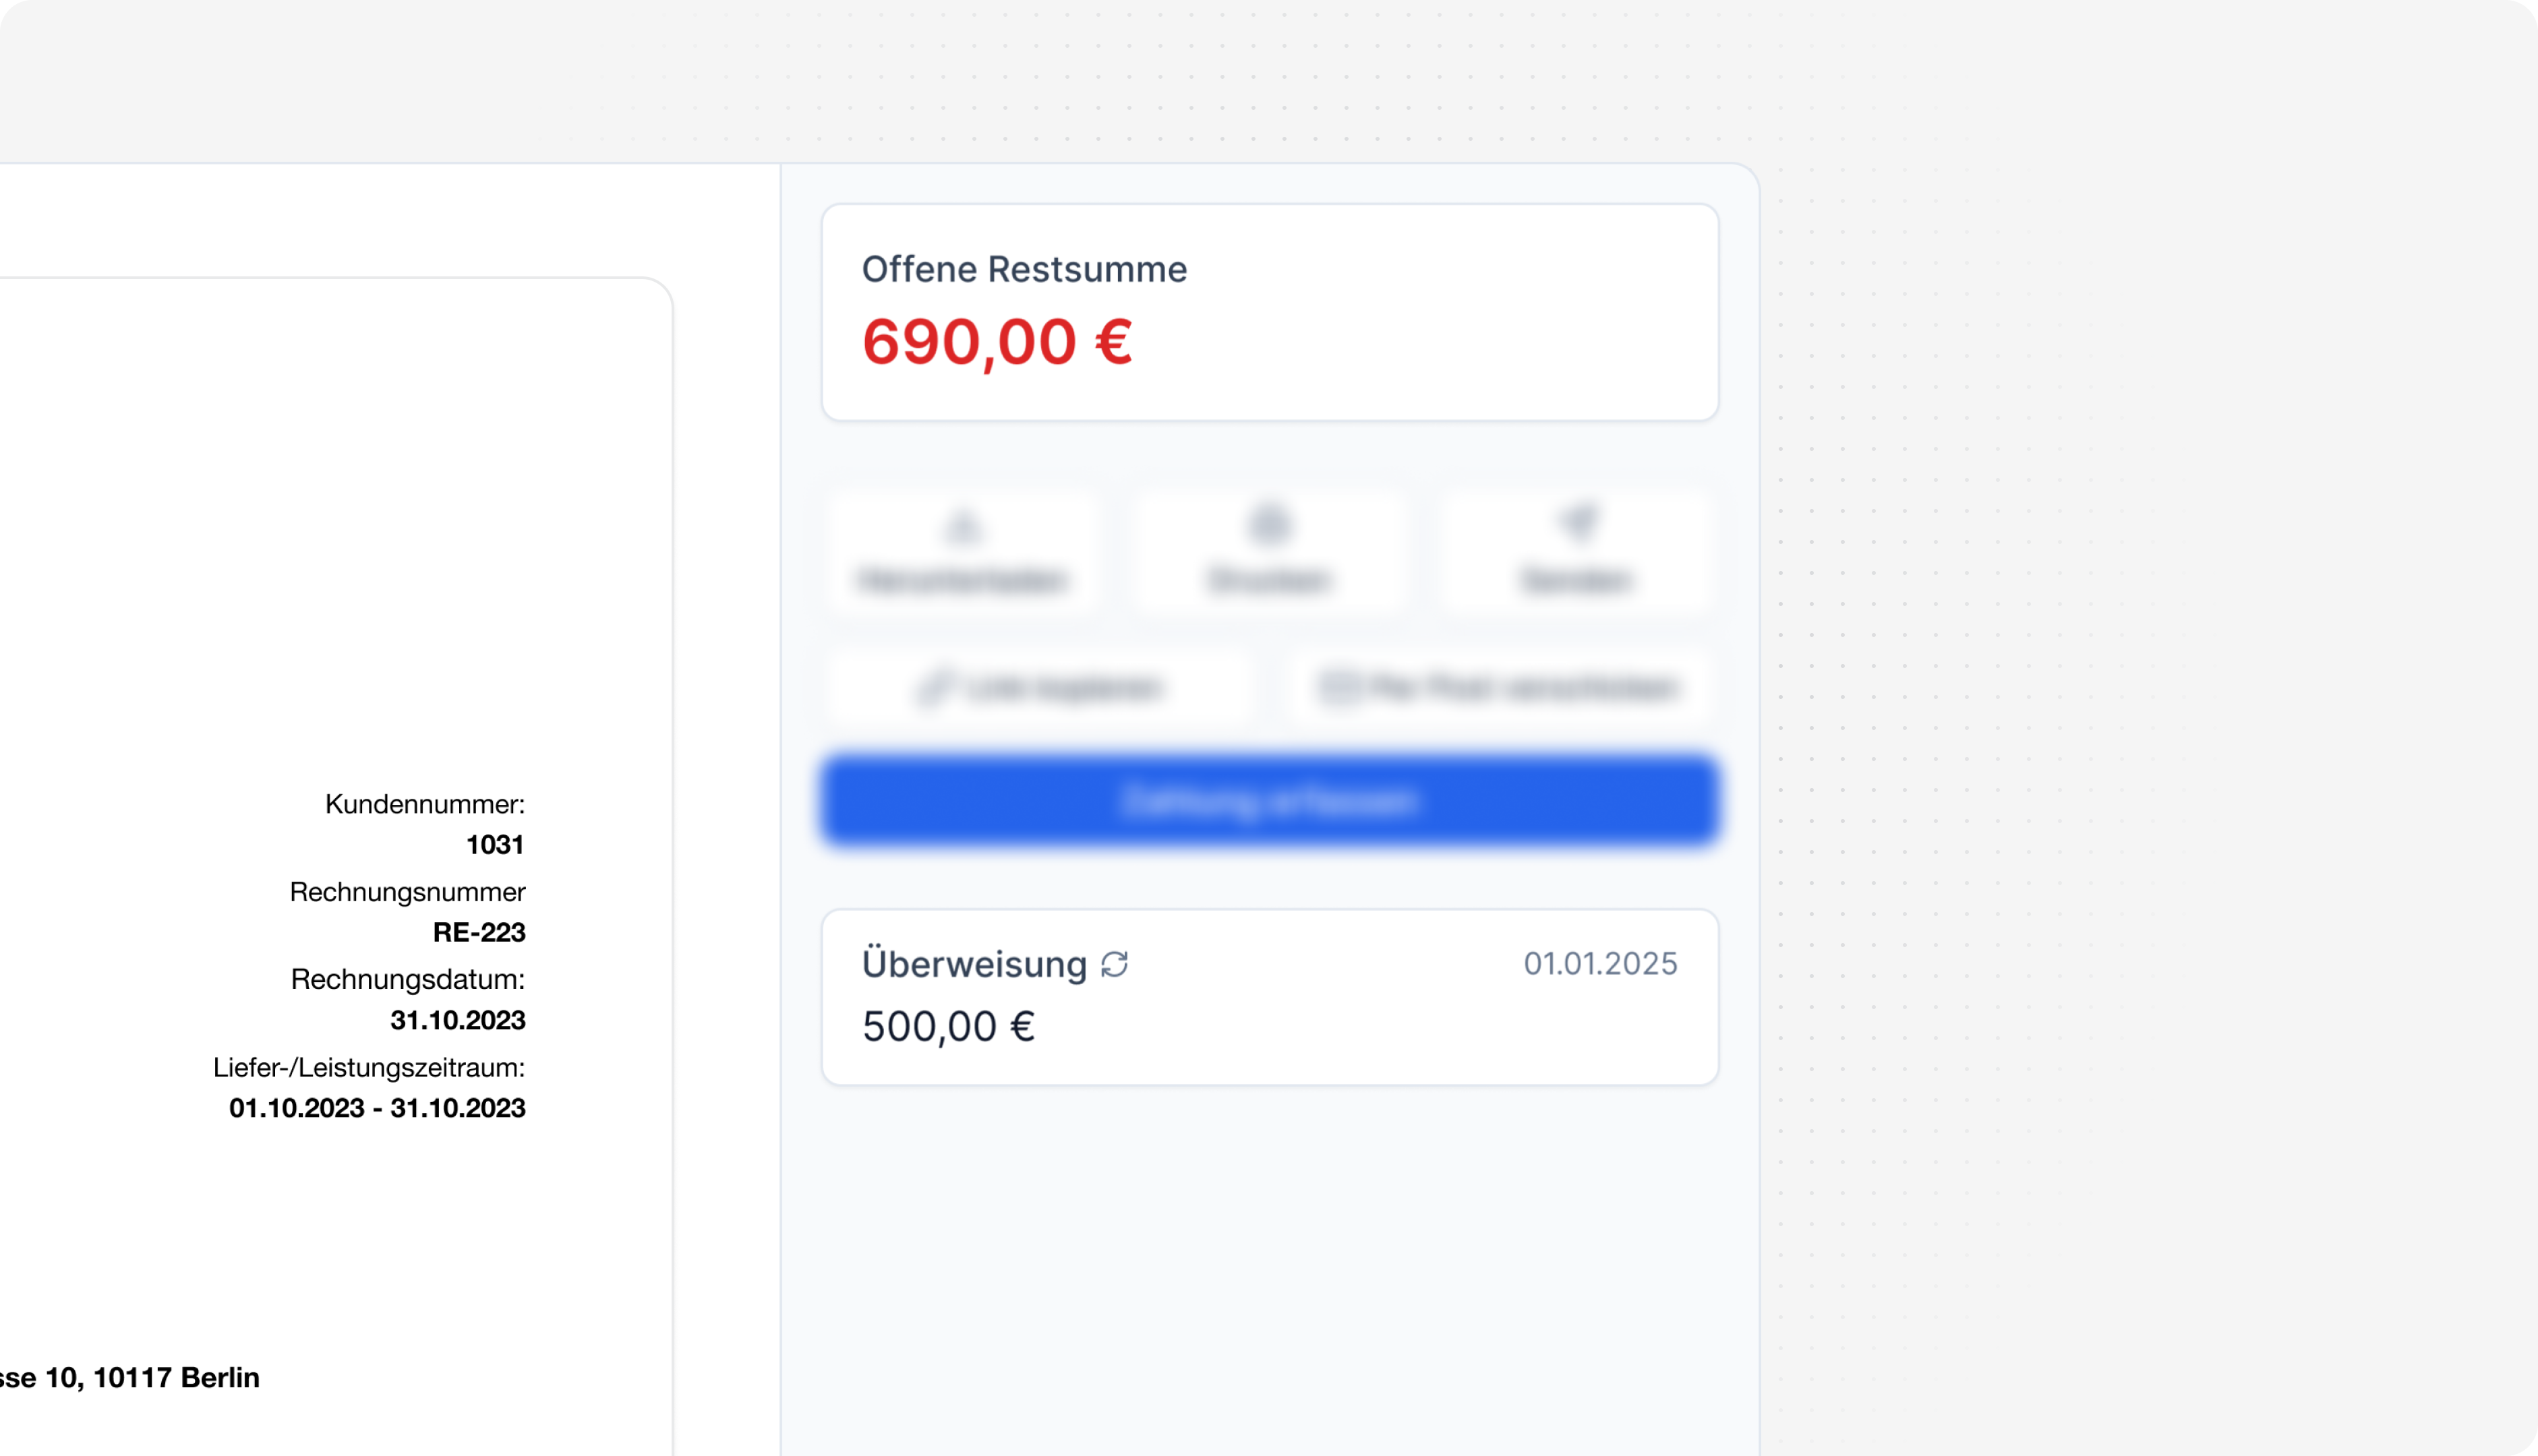Select the Herunterladen button label
Screen dimensions: 2538x1456
[x=963, y=580]
